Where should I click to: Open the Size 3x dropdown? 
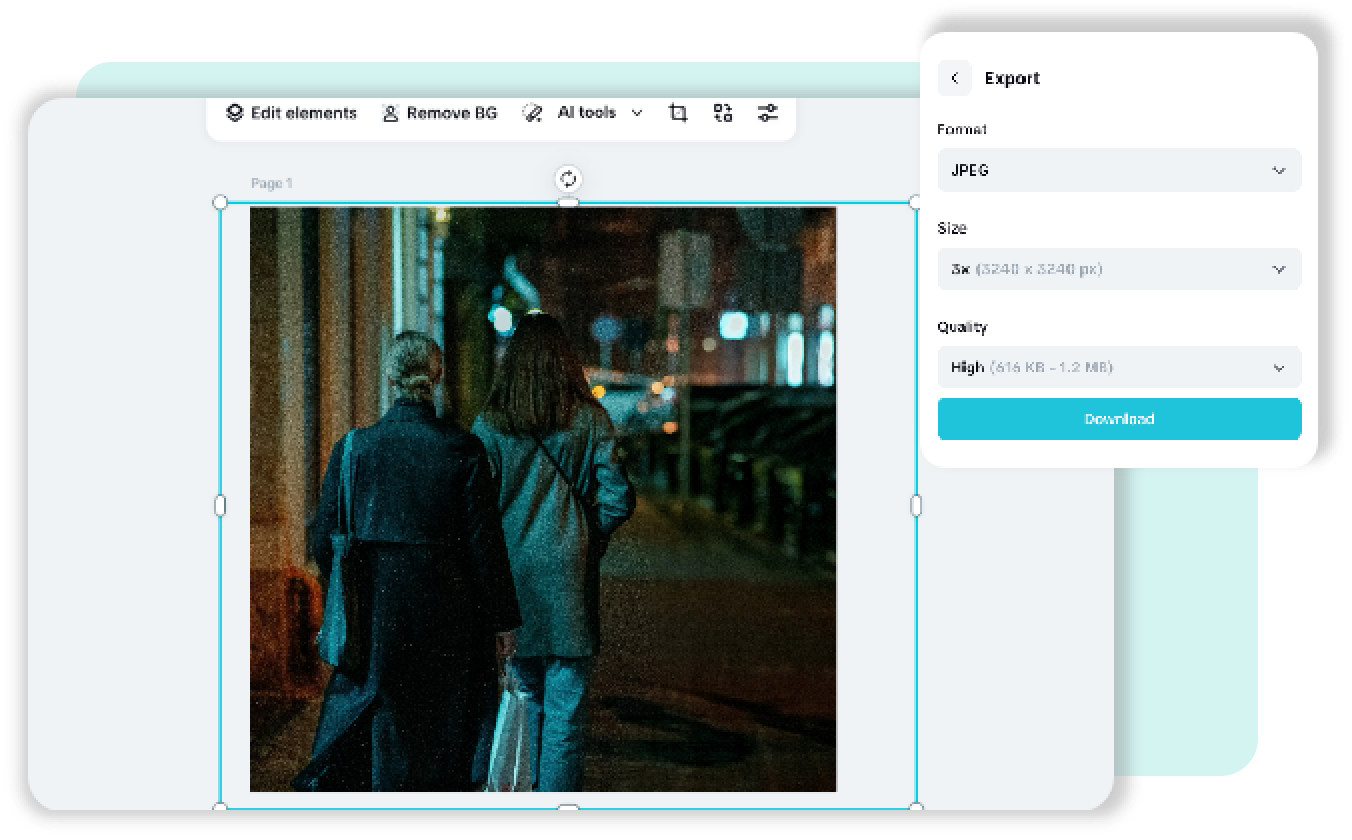click(1119, 269)
